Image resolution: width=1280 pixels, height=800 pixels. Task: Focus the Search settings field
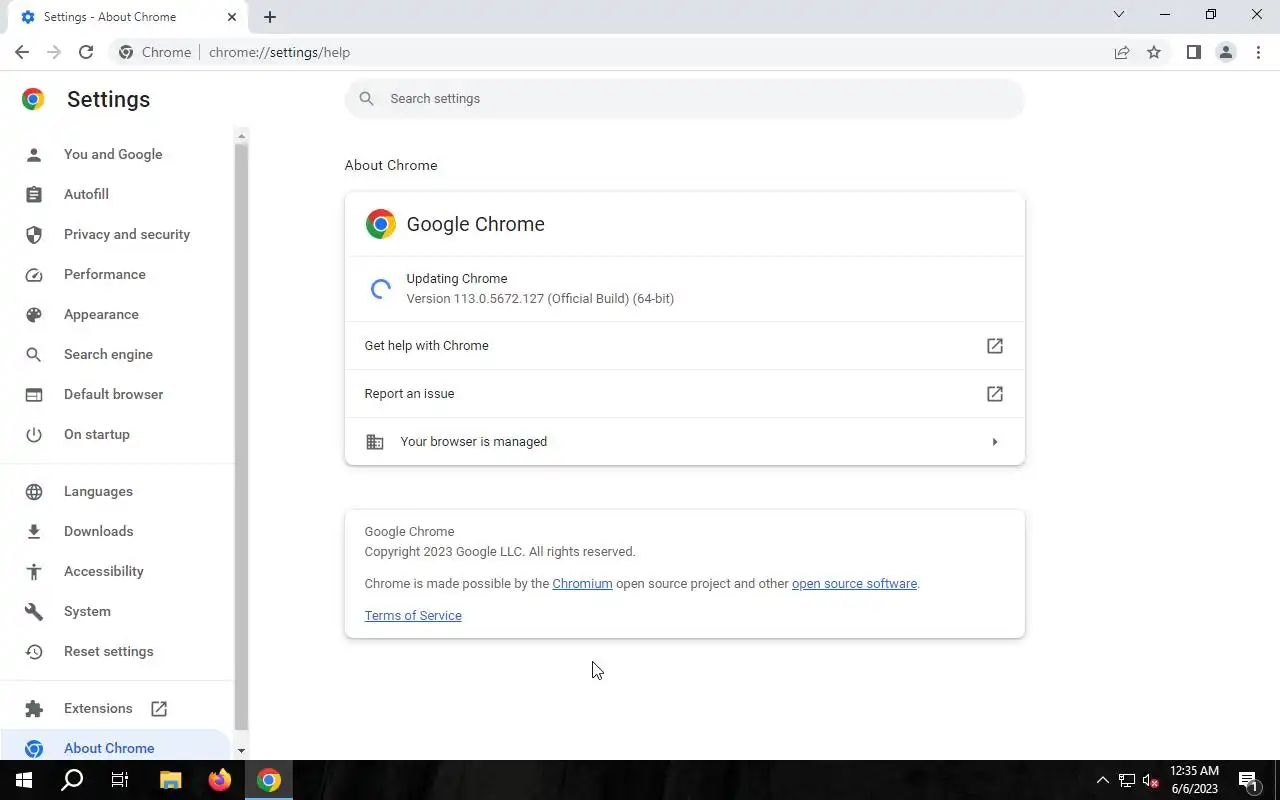point(685,98)
